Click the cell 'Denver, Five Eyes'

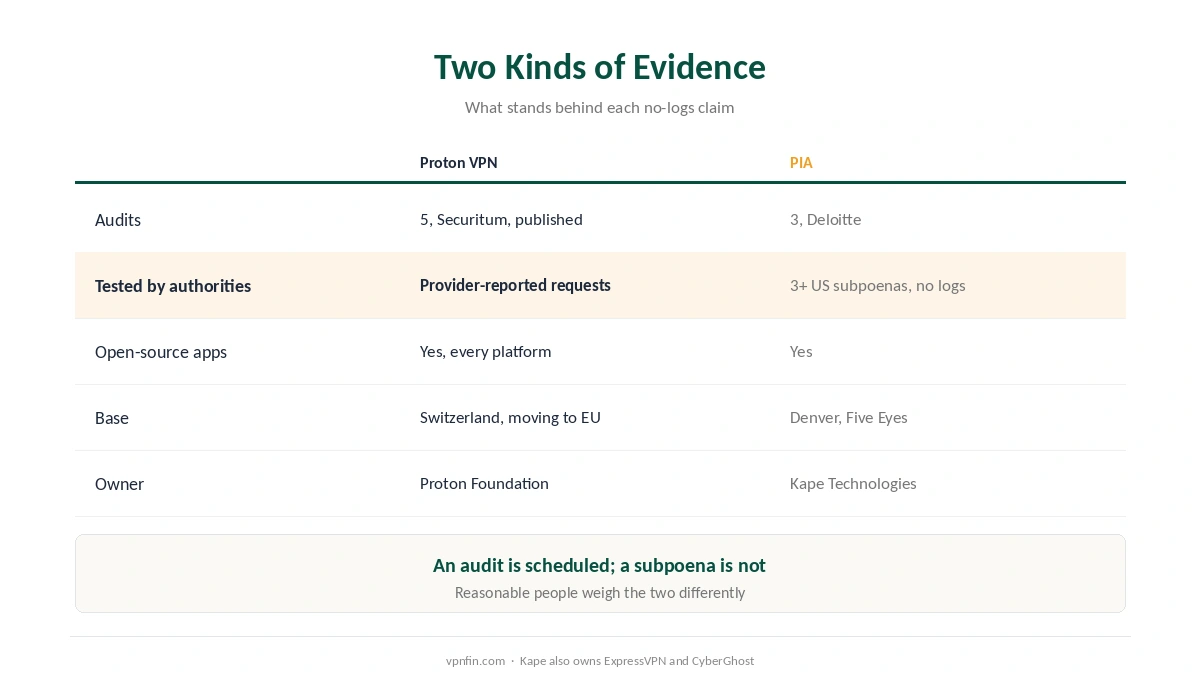[x=849, y=418]
